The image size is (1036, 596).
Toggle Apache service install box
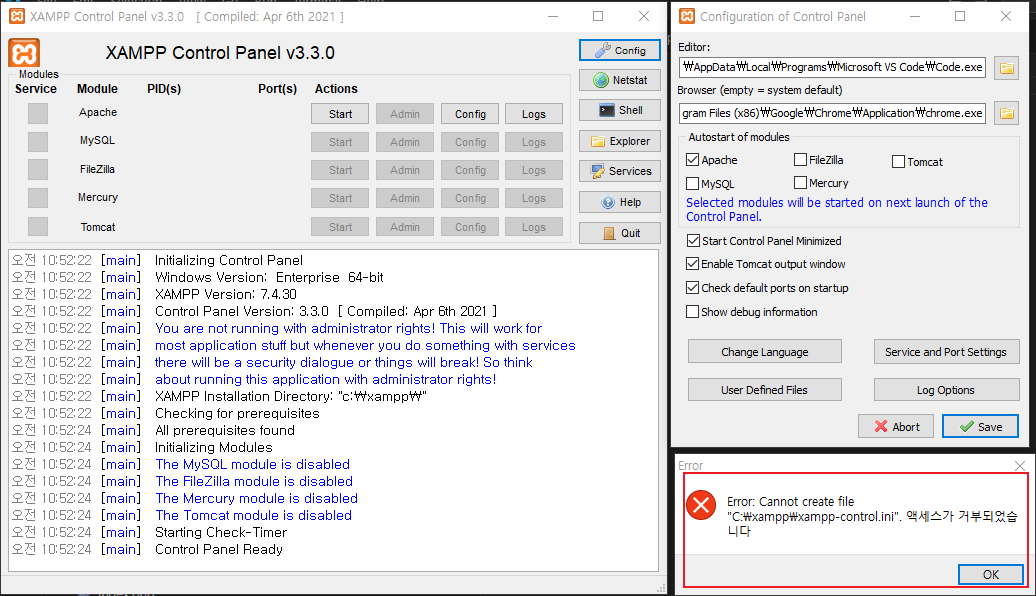38,114
